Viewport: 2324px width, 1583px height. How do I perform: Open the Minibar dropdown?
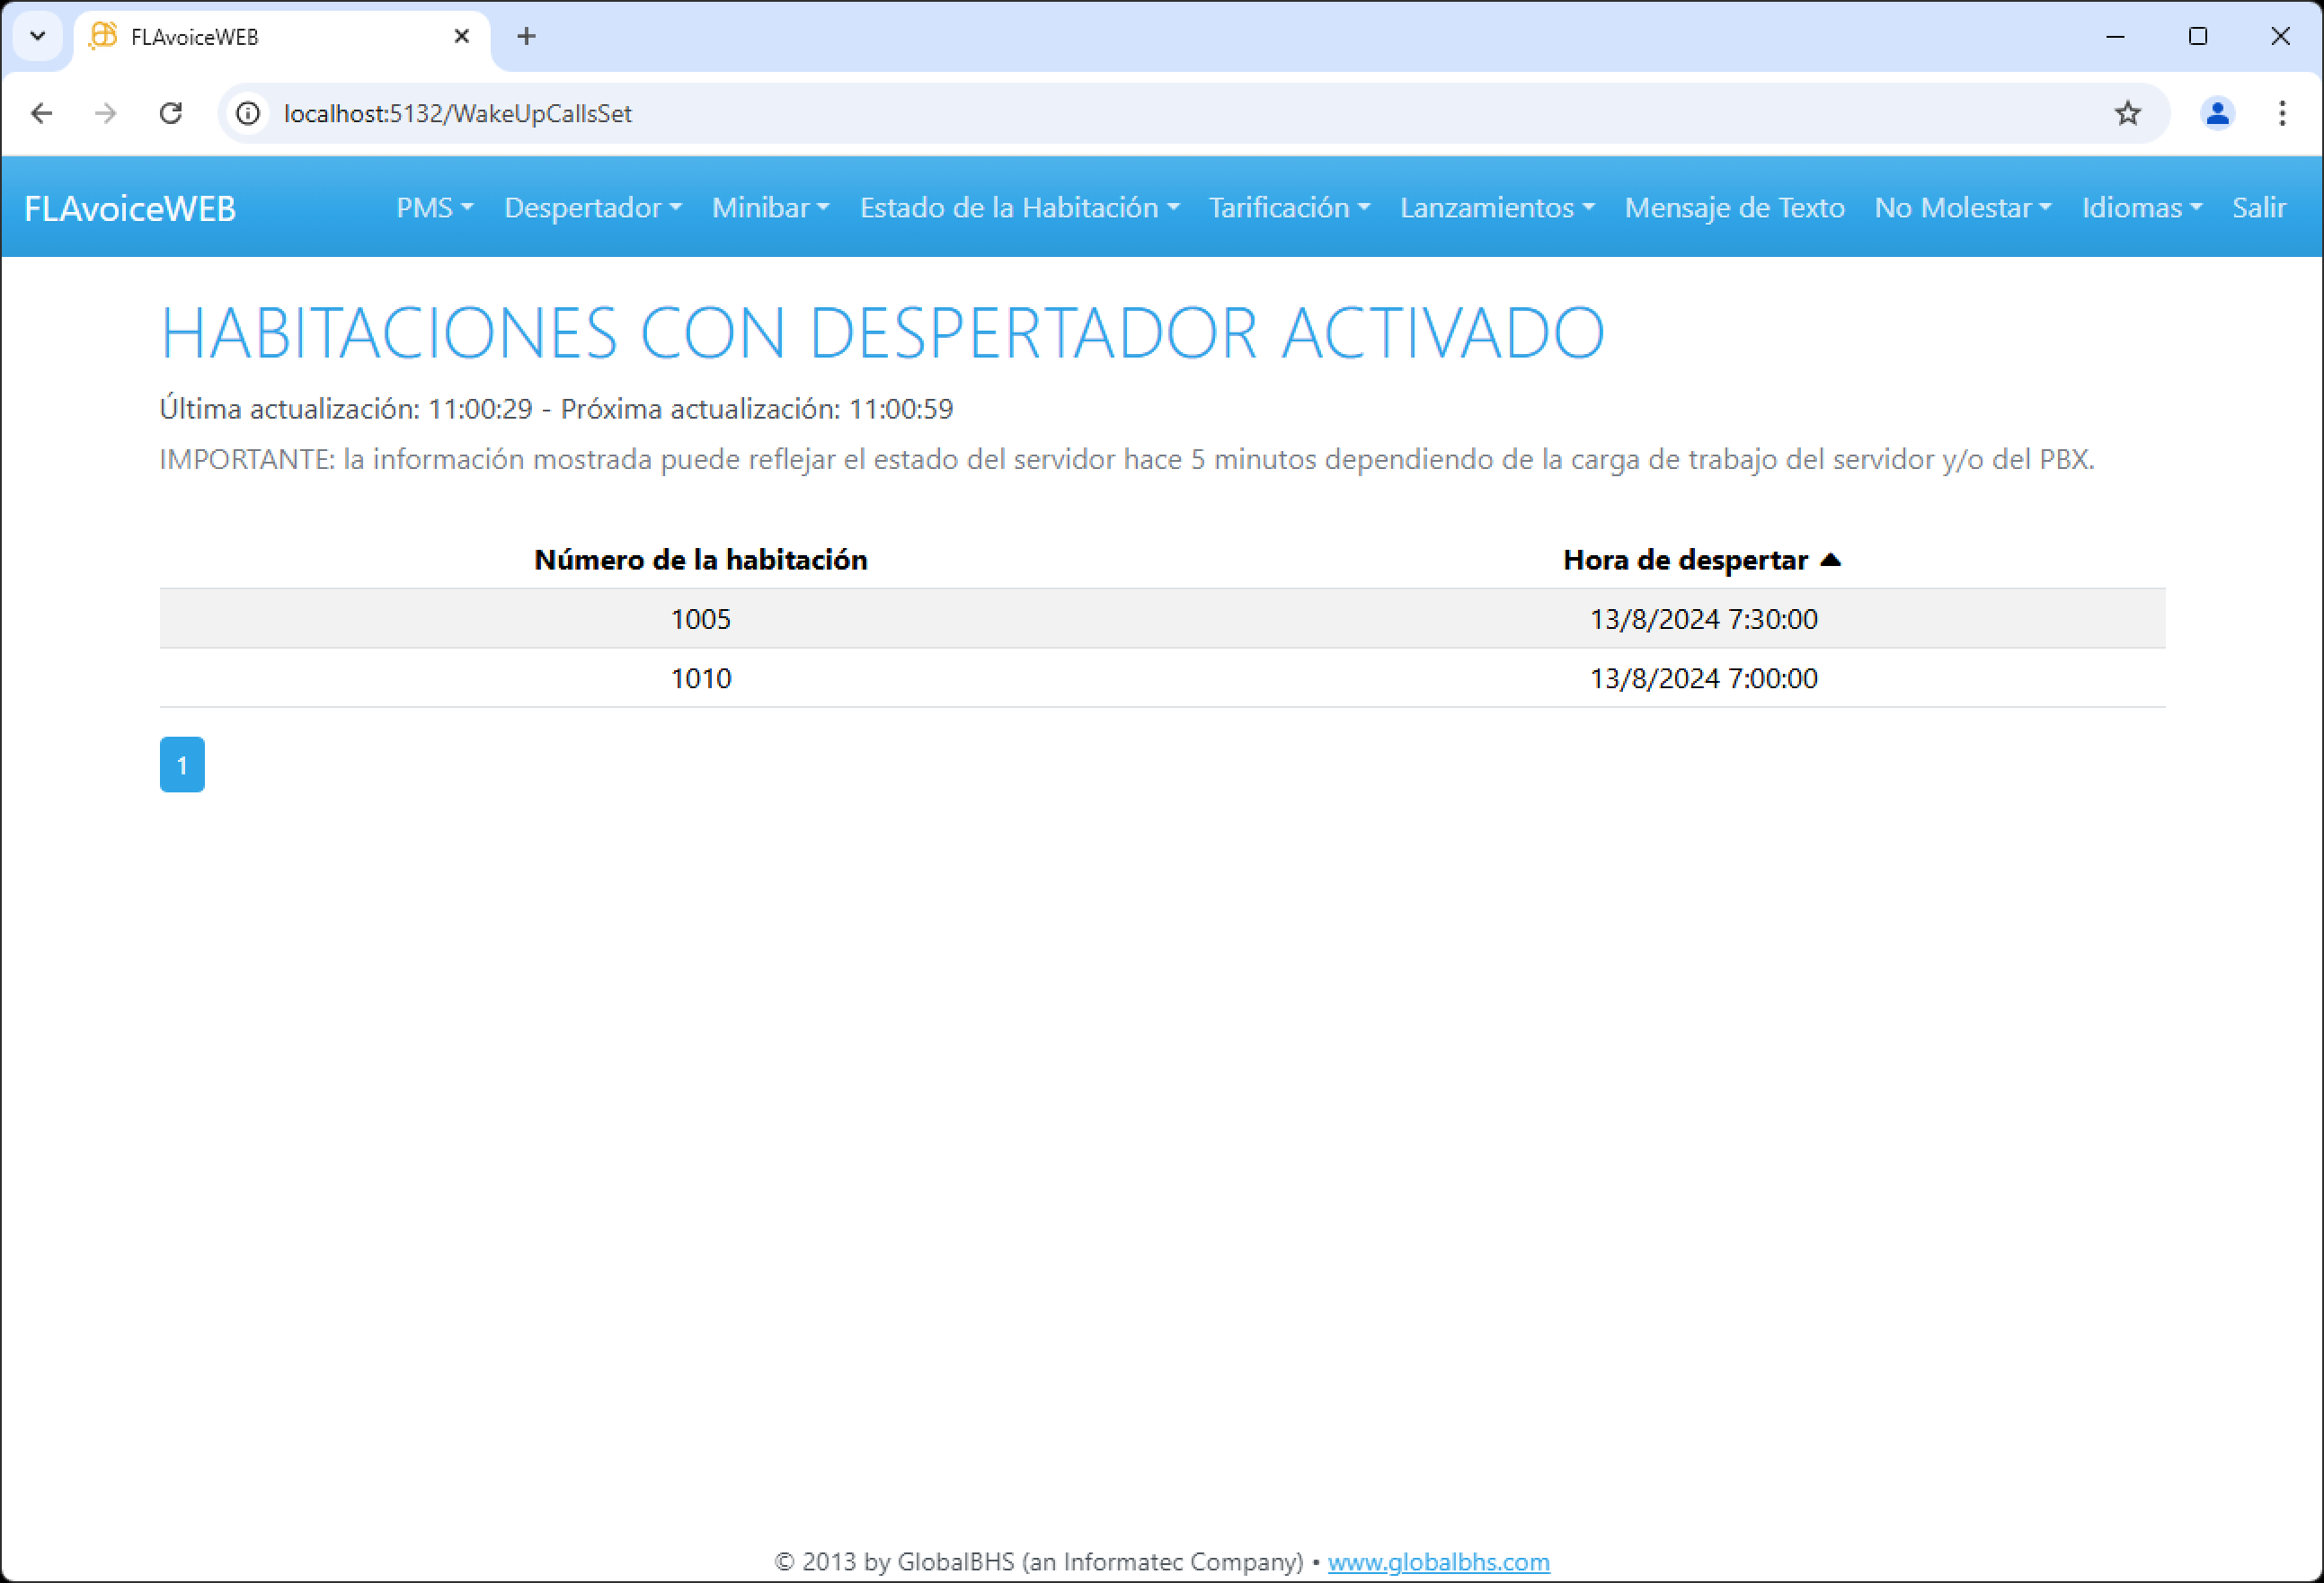pos(770,208)
